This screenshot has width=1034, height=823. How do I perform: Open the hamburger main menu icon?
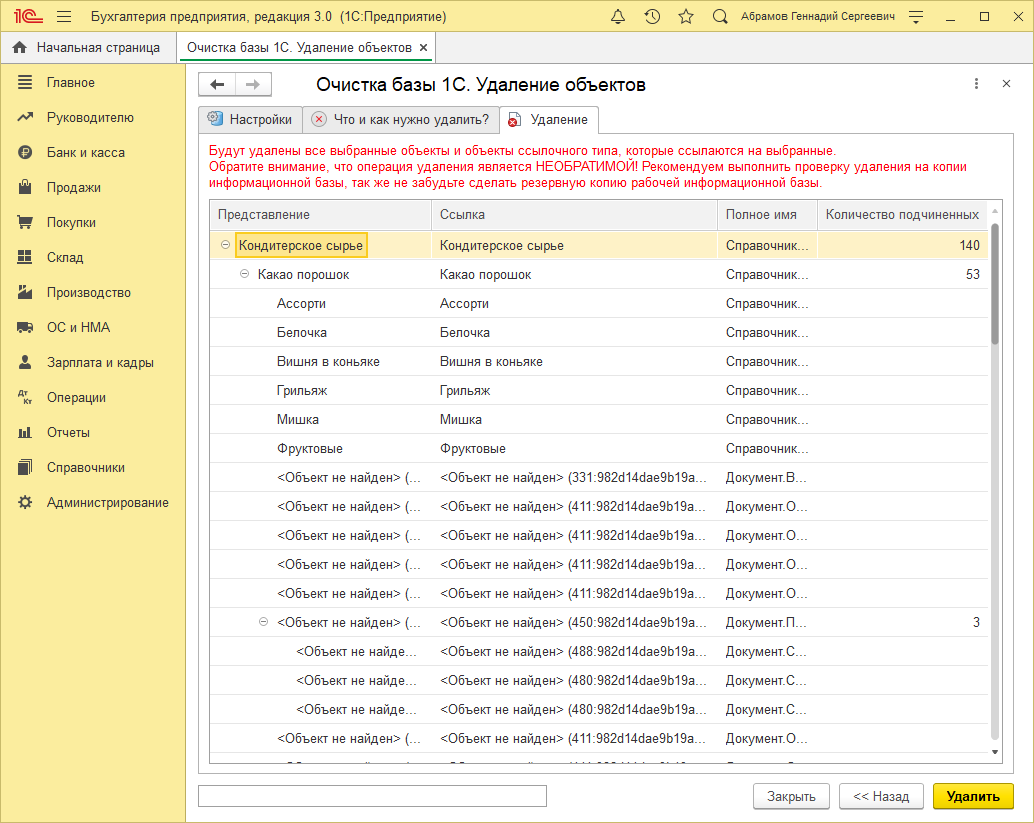[64, 17]
